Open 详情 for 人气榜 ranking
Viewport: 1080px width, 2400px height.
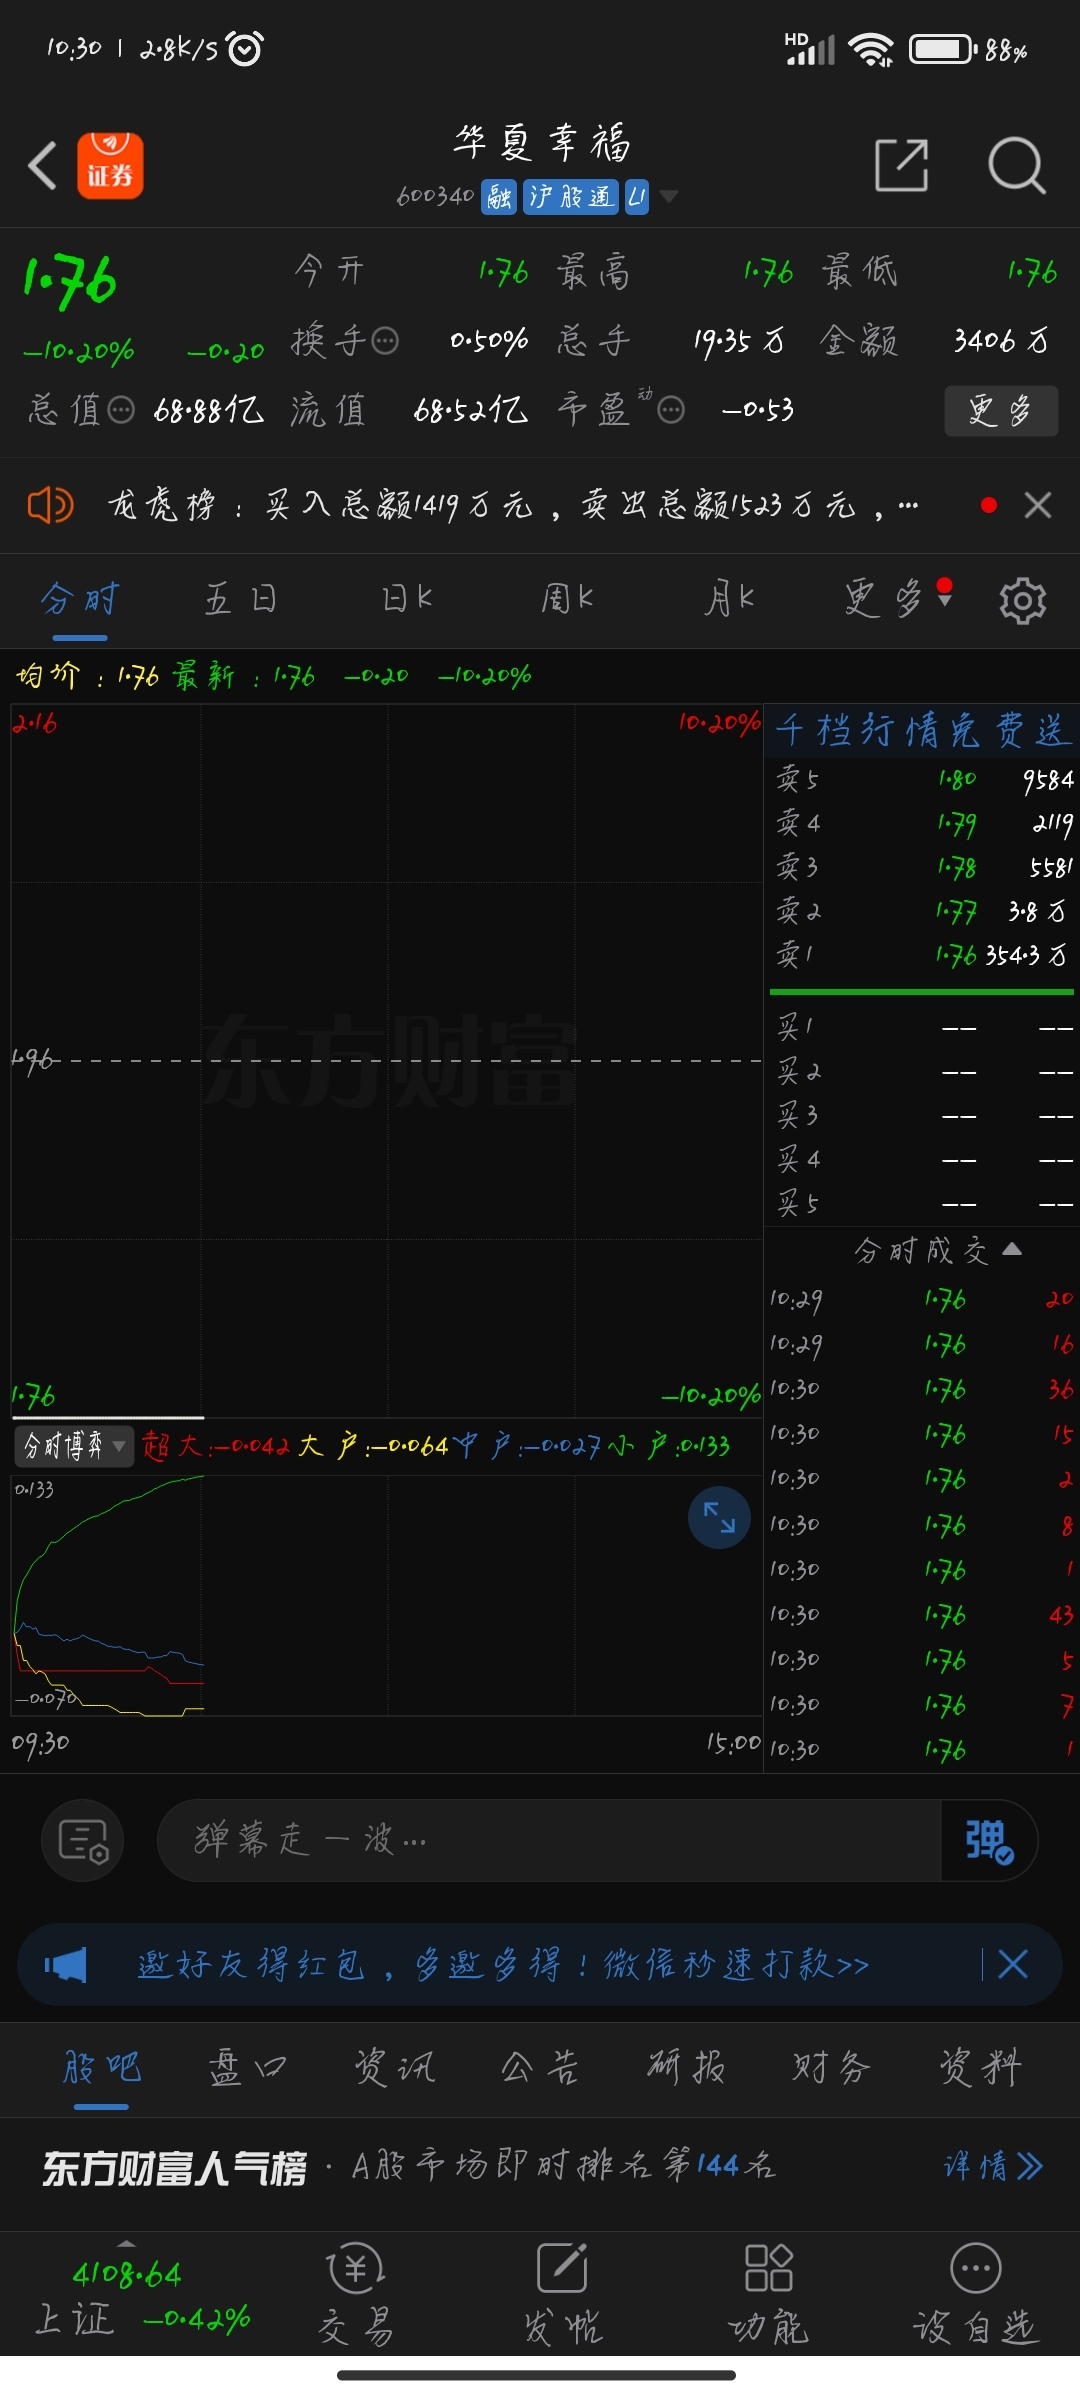[993, 2167]
